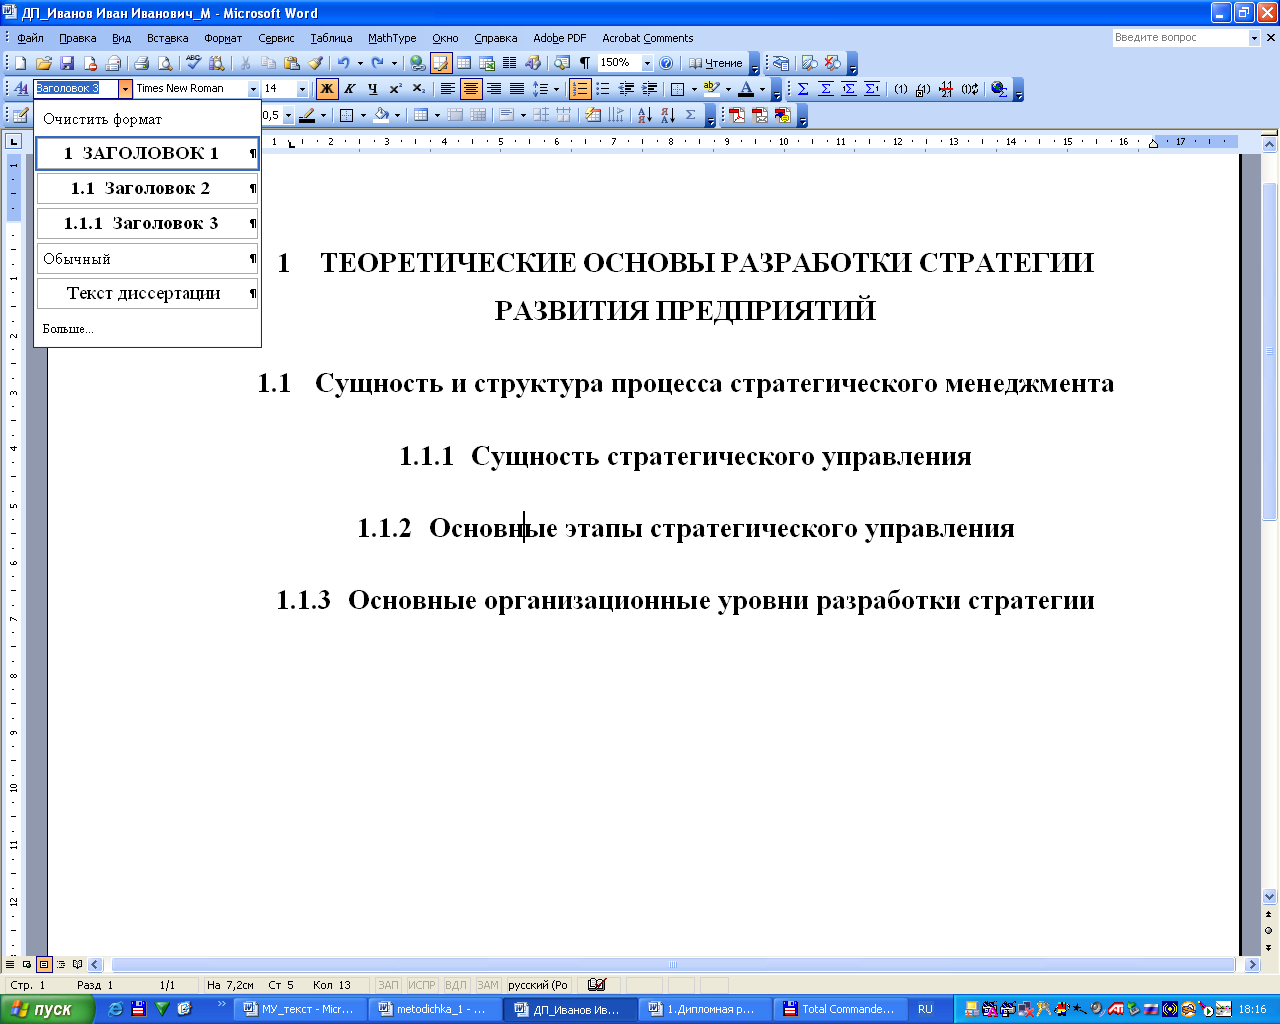The height and width of the screenshot is (1024, 1280).
Task: Expand the font size 14 dropdown
Action: (x=302, y=89)
